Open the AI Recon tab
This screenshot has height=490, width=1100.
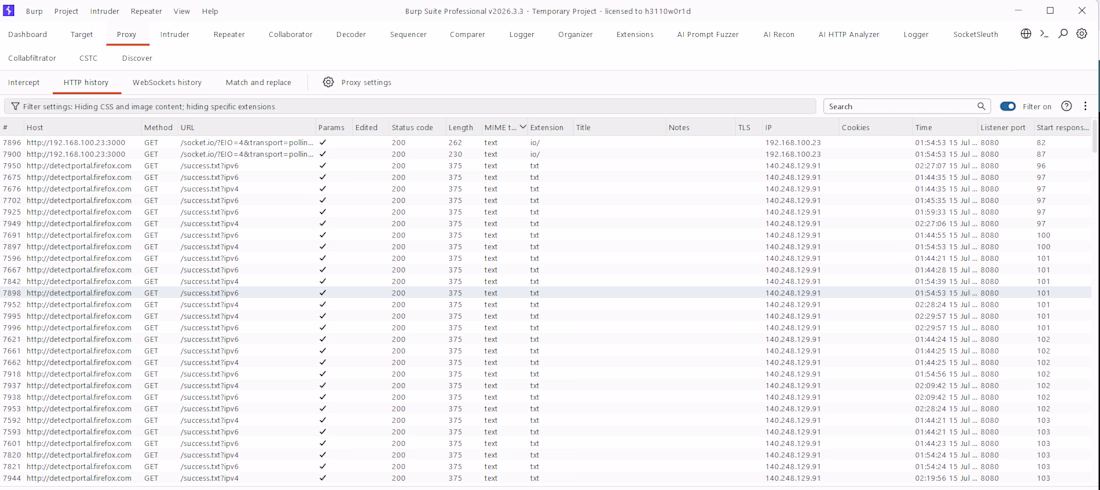pos(779,34)
